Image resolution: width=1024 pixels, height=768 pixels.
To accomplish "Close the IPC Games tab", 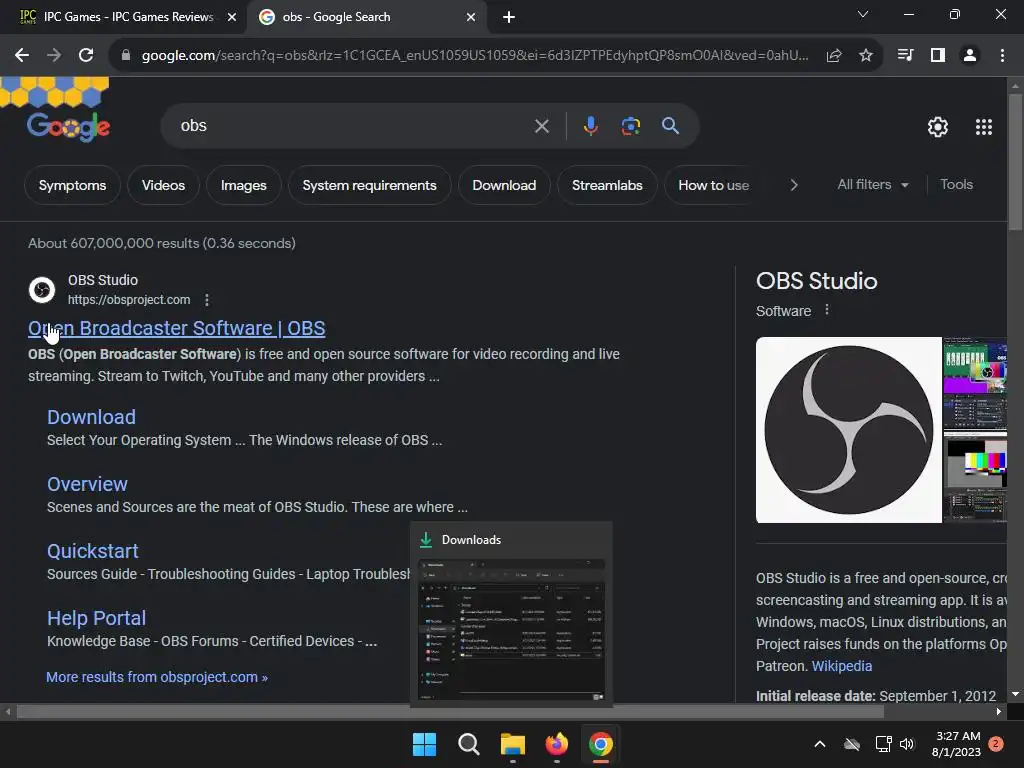I will [232, 18].
